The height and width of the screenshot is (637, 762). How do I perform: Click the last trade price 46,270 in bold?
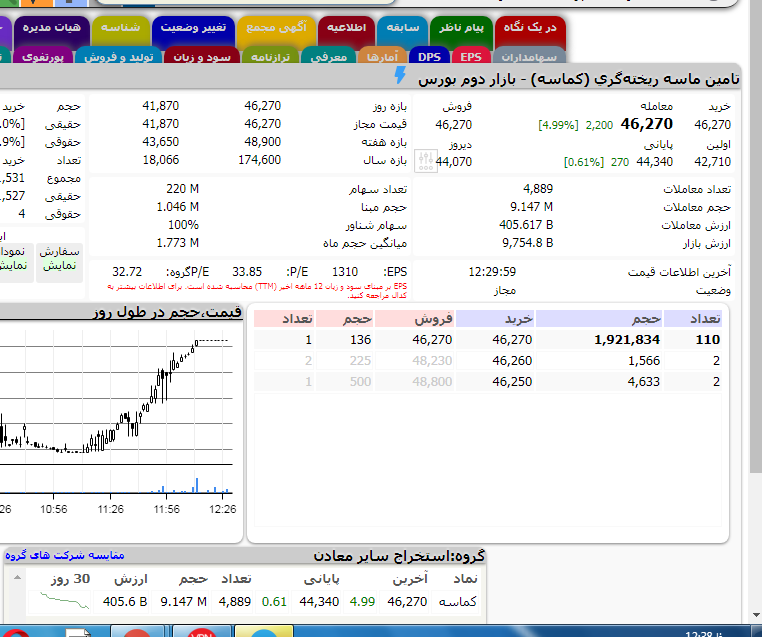[x=646, y=124]
